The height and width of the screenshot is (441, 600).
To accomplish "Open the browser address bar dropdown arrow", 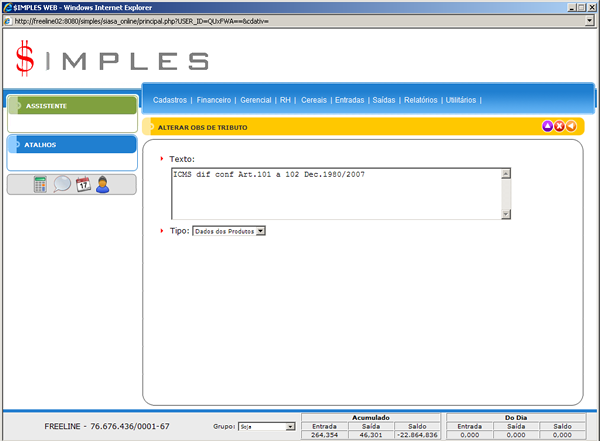I will (x=587, y=21).
